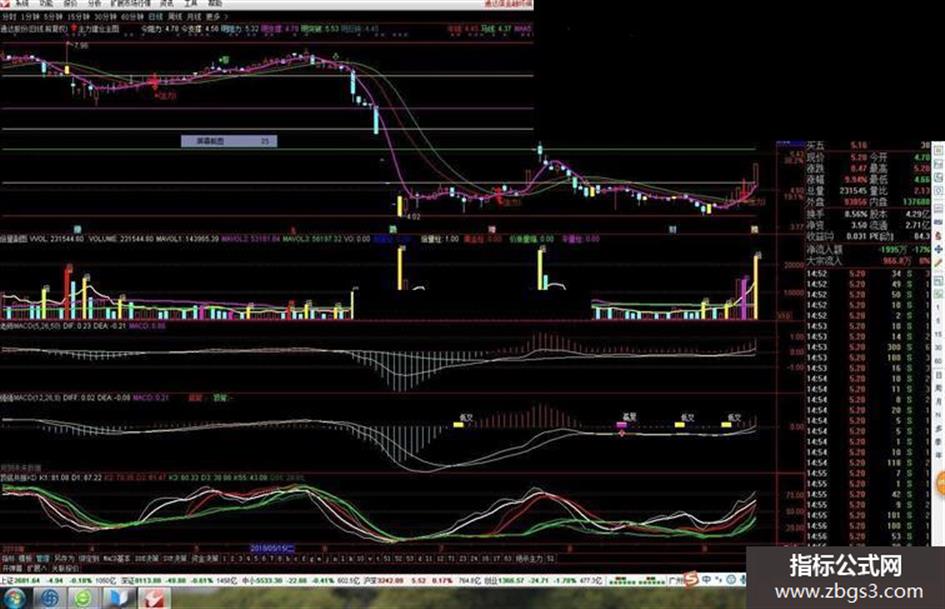Open the 资讯 menu

point(167,4)
